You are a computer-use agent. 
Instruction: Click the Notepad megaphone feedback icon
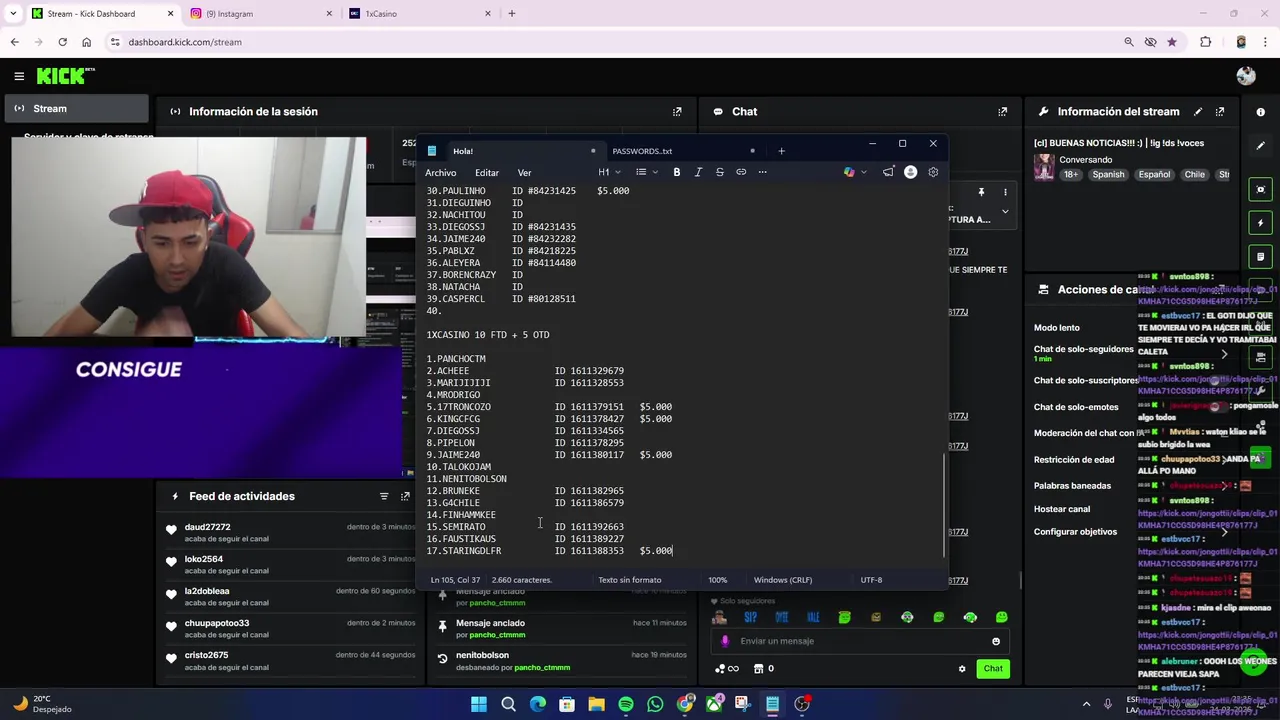pyautogui.click(x=888, y=172)
